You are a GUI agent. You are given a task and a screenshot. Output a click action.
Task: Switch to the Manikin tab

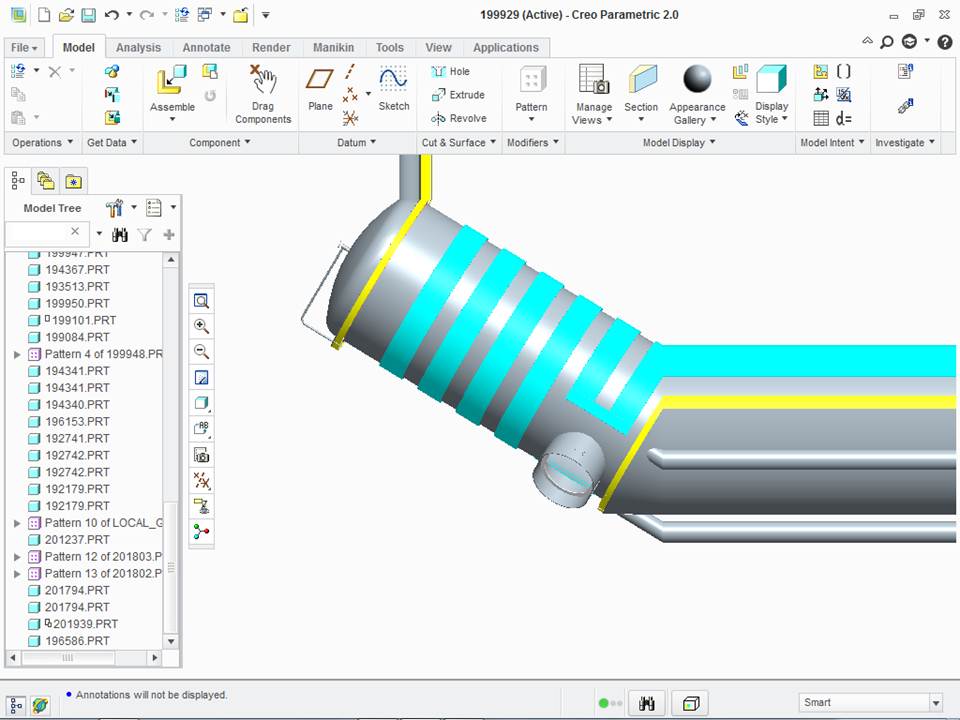(x=334, y=48)
